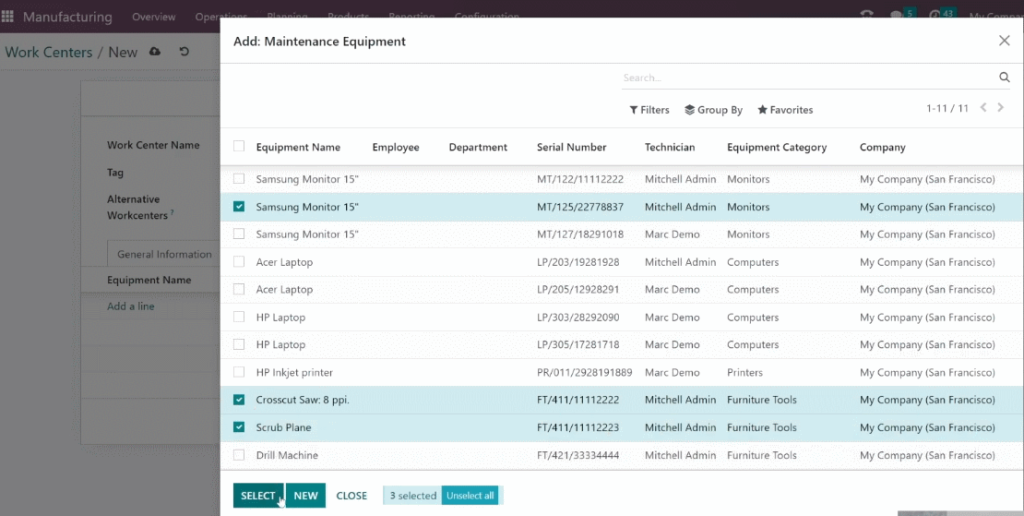This screenshot has height=516, width=1024.
Task: Sort by Company column header
Action: [882, 147]
